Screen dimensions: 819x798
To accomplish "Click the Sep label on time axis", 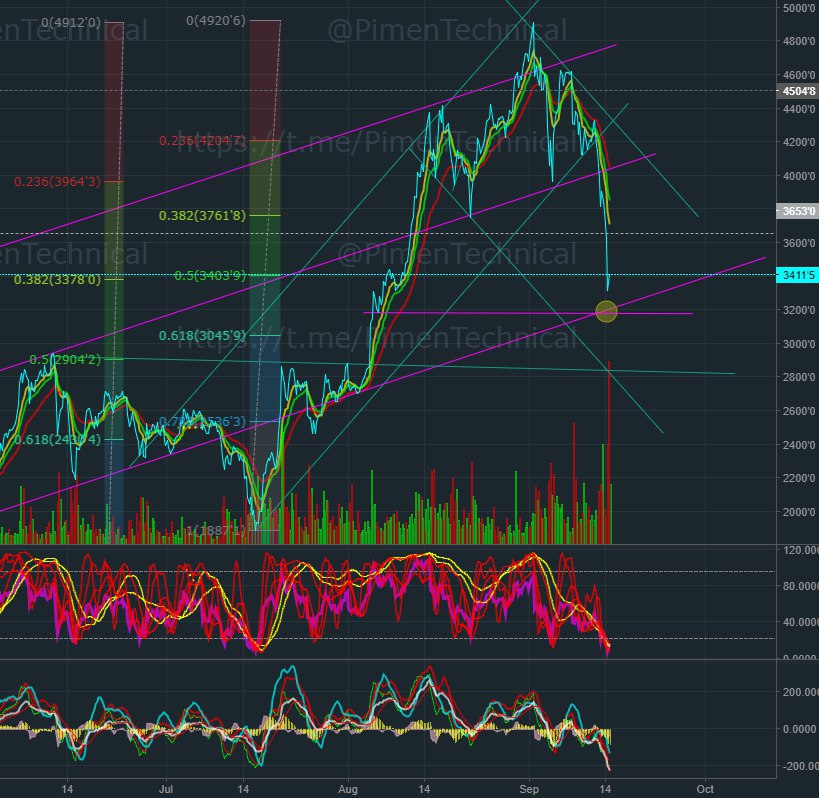I will (x=529, y=789).
